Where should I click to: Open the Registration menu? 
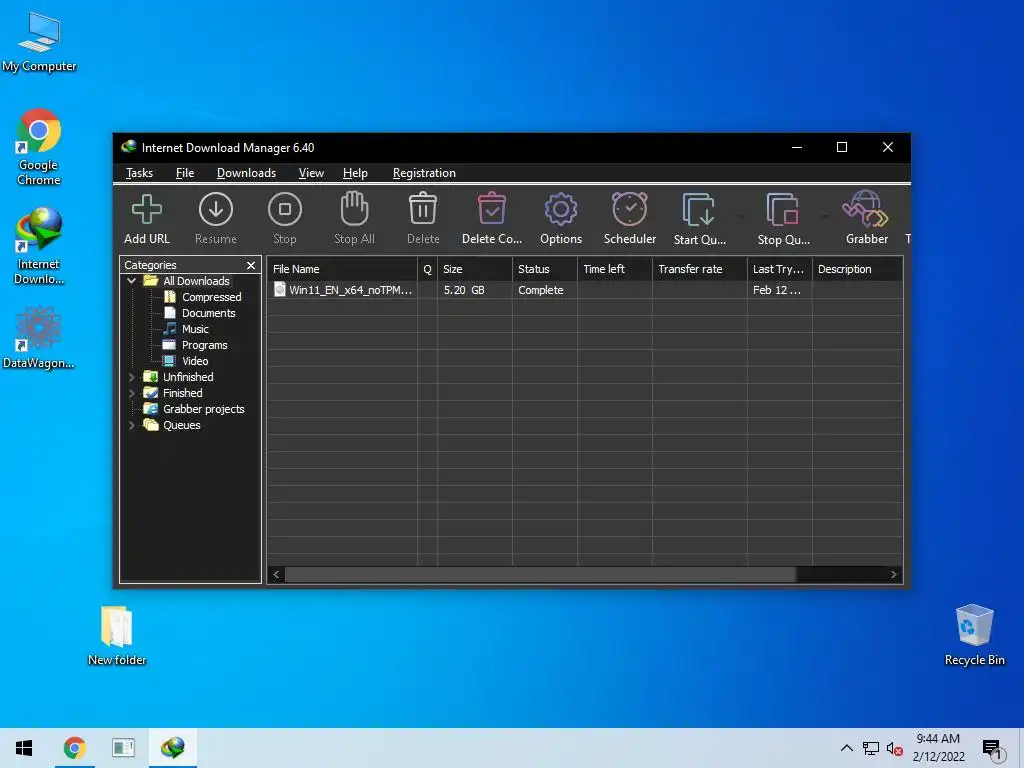point(424,173)
